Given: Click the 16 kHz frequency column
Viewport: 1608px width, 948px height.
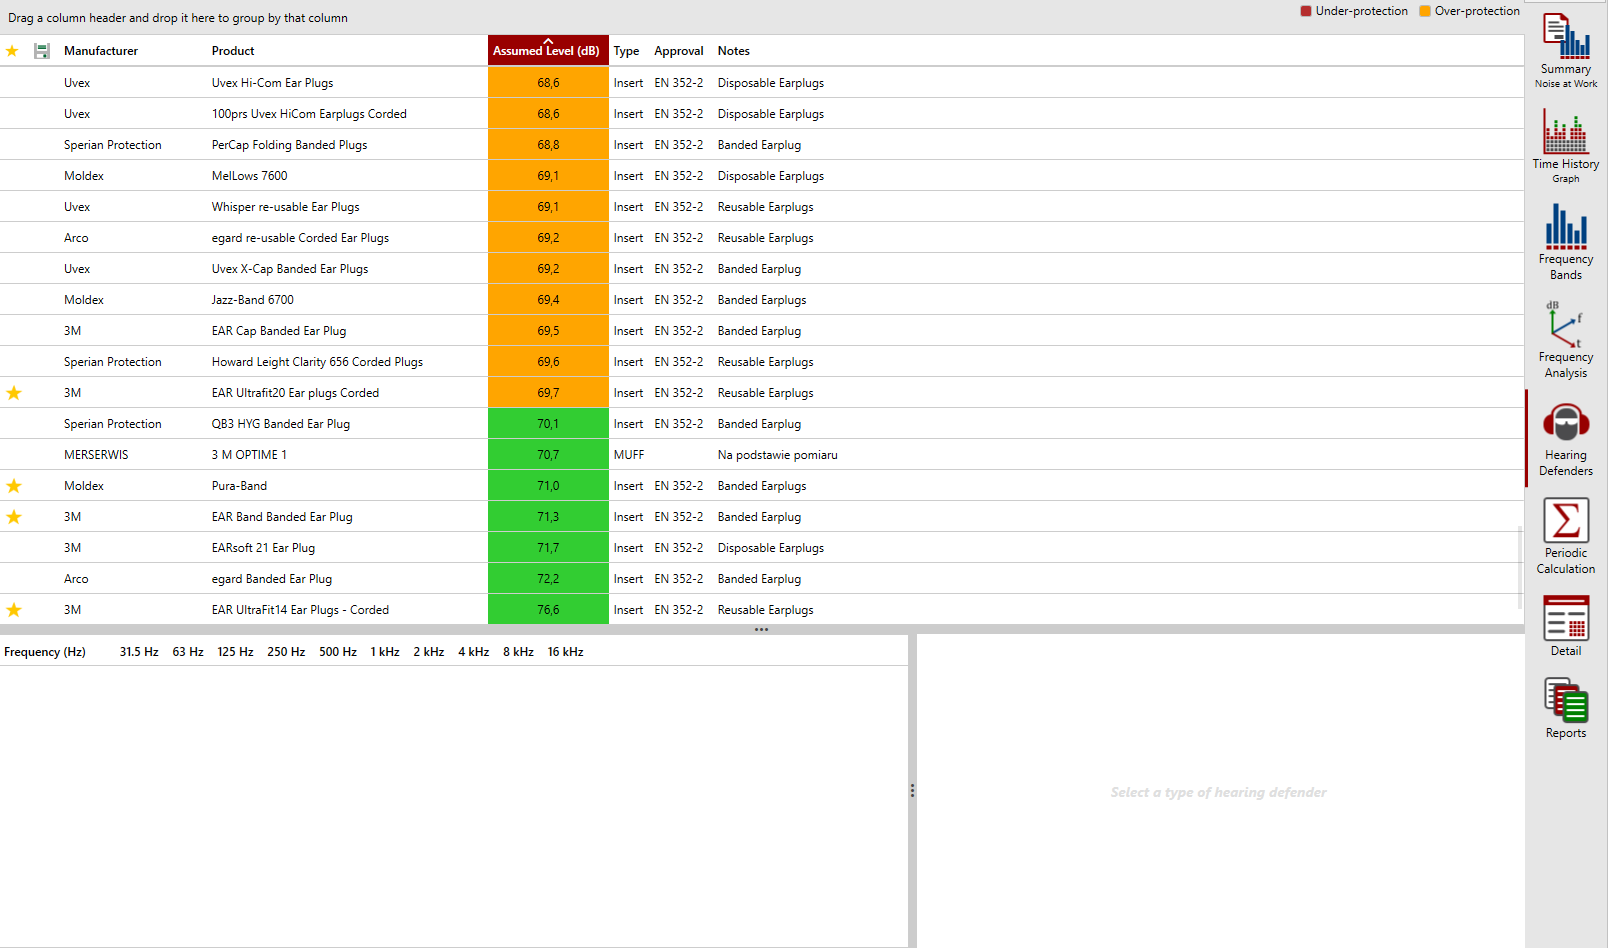Looking at the screenshot, I should [x=565, y=652].
